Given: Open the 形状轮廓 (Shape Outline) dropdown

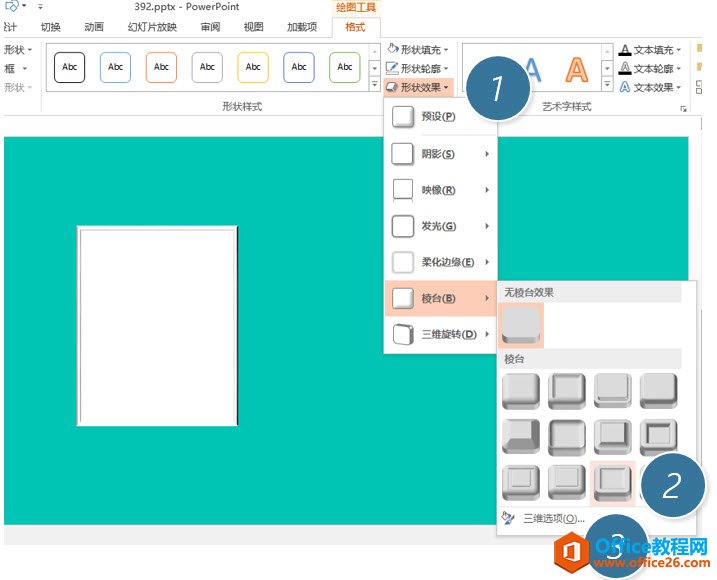Looking at the screenshot, I should click(x=419, y=68).
